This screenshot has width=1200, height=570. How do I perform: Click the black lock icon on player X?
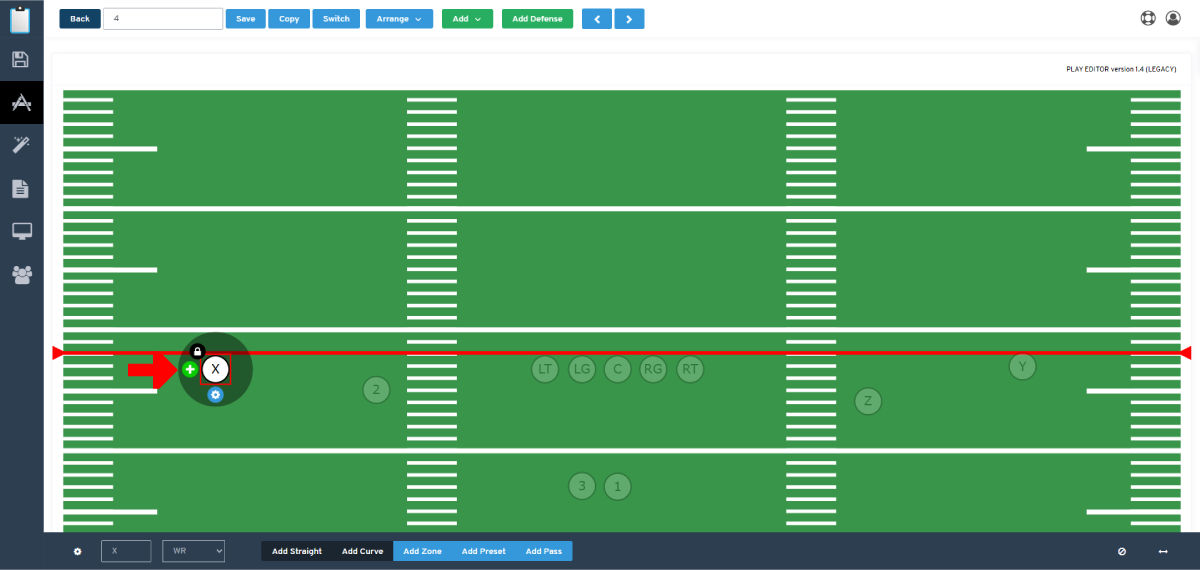click(x=197, y=352)
